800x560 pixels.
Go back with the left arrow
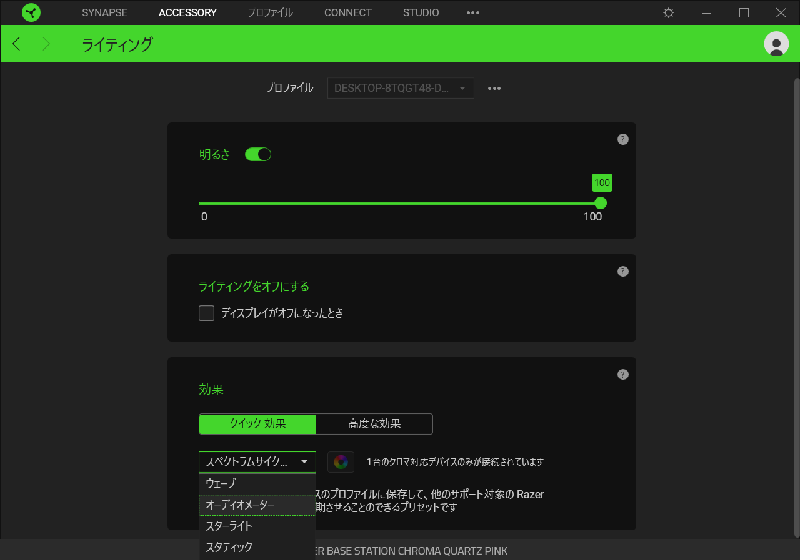tap(16, 44)
